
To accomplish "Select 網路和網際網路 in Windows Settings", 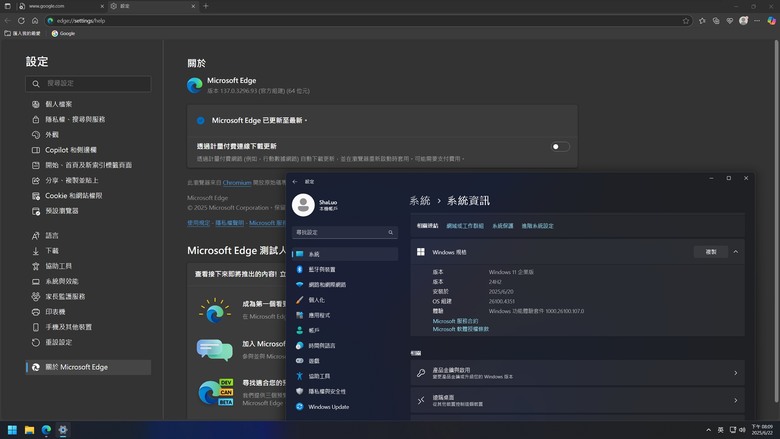I will point(345,285).
